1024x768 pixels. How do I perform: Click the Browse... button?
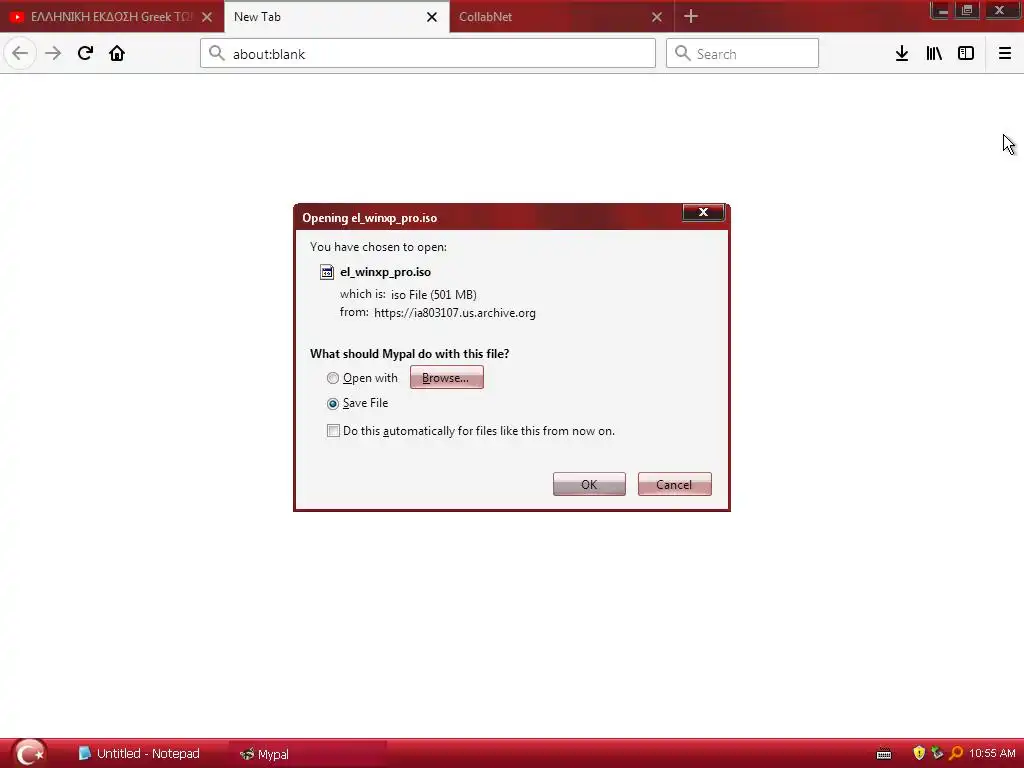click(447, 377)
